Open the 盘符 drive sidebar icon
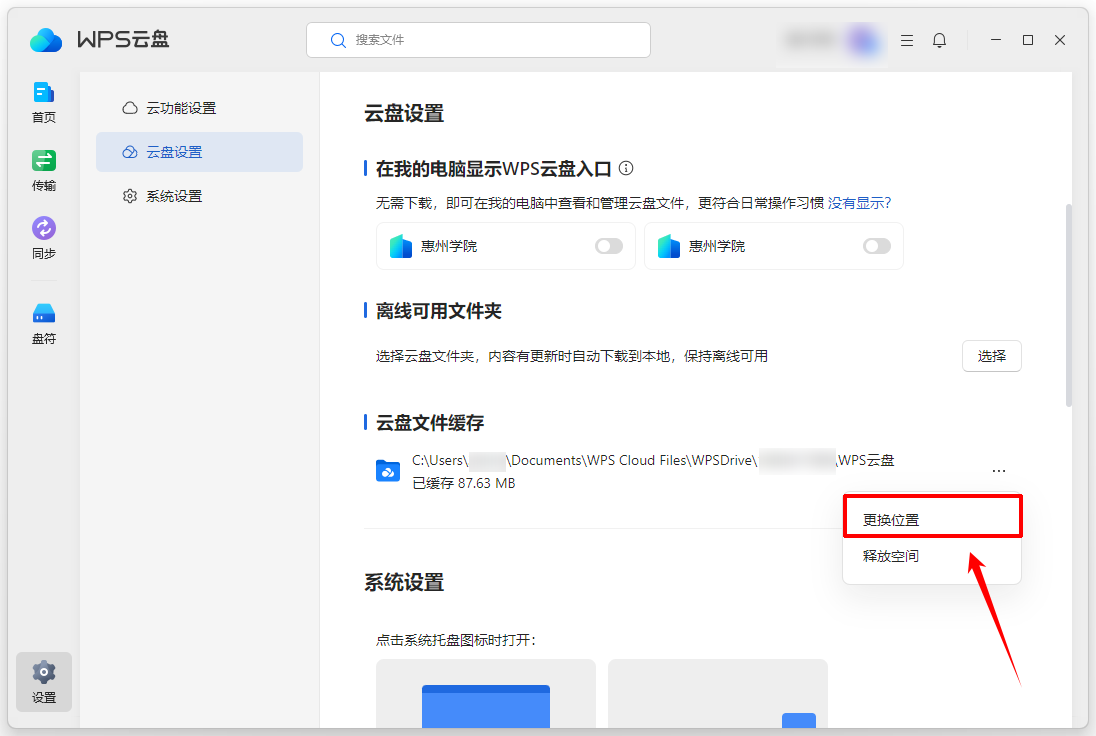This screenshot has width=1096, height=736. [x=43, y=324]
